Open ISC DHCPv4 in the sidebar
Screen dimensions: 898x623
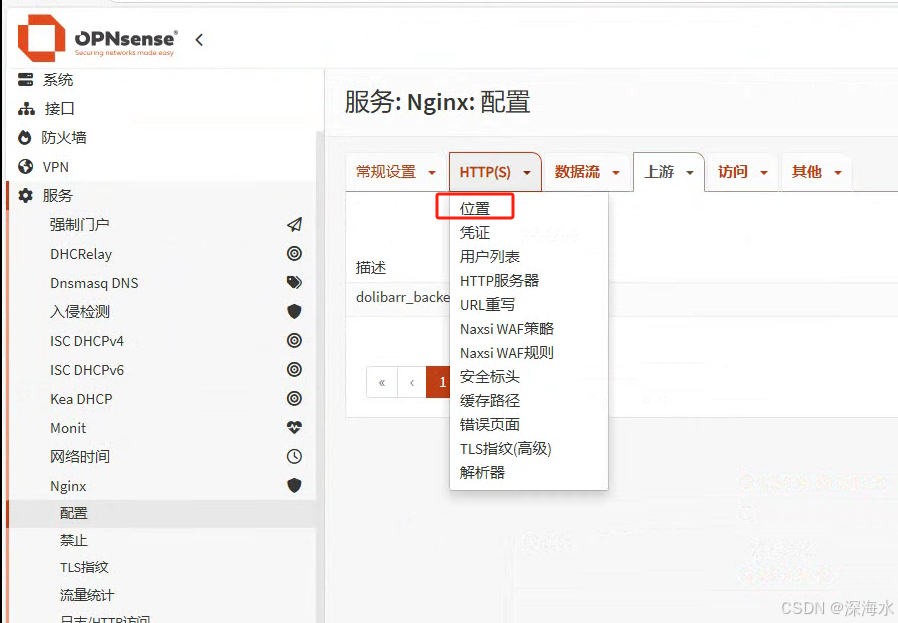(x=86, y=341)
